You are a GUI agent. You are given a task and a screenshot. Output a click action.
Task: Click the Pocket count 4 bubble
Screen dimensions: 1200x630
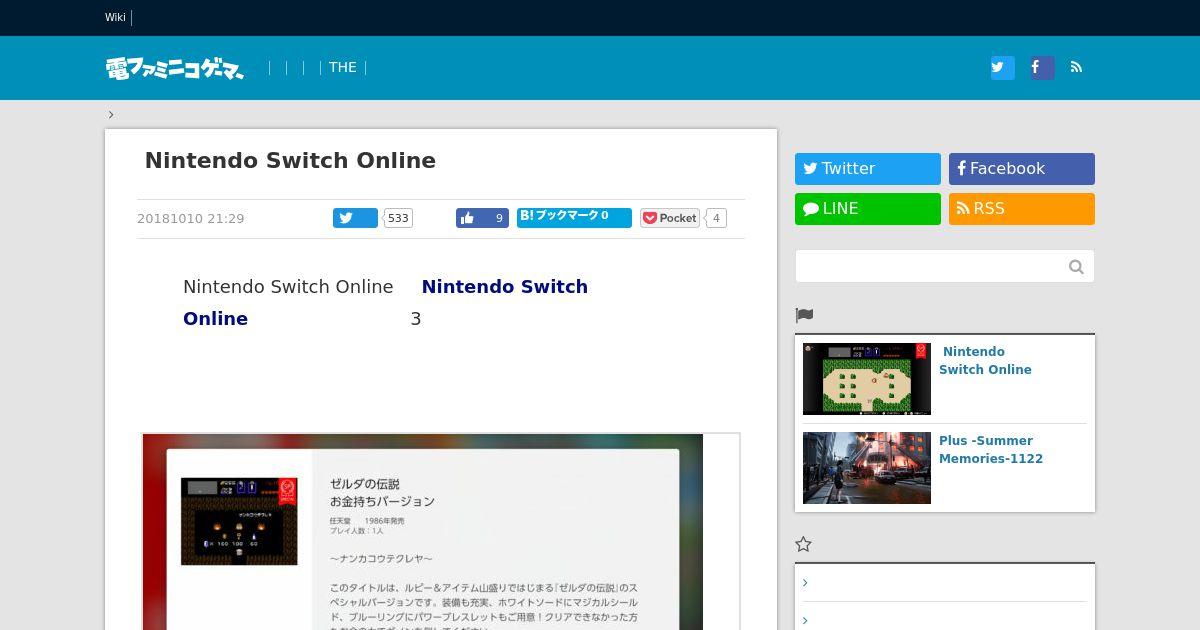[x=716, y=218]
